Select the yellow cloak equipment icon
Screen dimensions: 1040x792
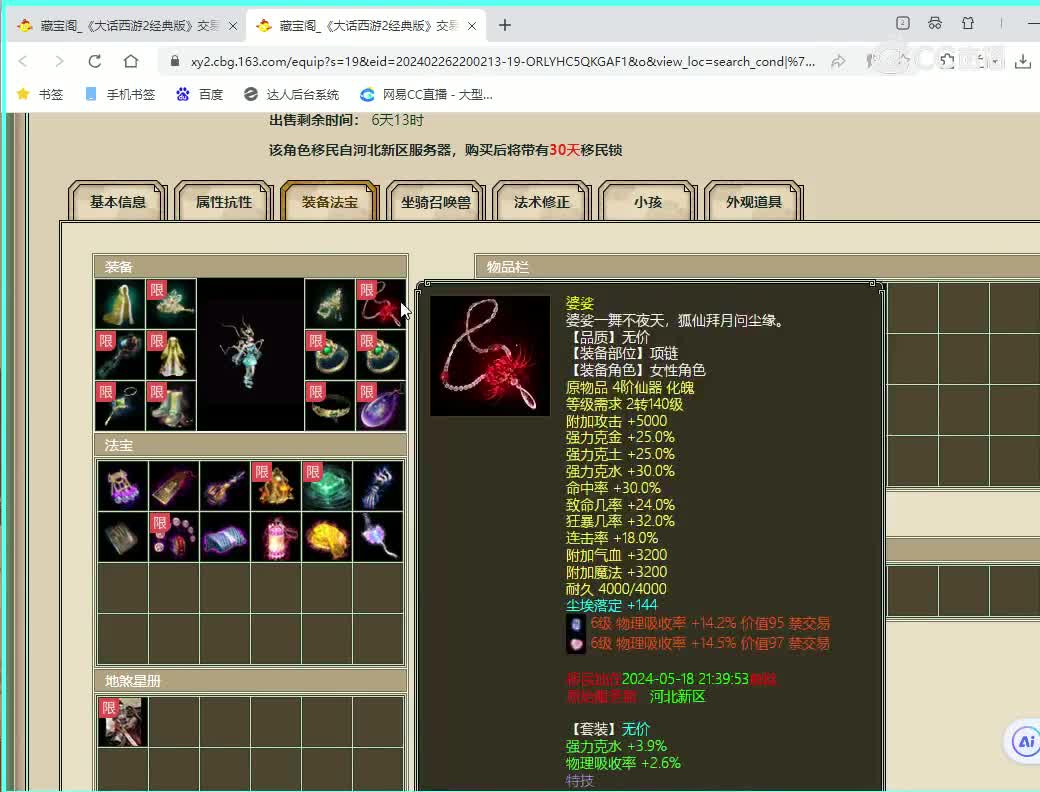tap(120, 304)
